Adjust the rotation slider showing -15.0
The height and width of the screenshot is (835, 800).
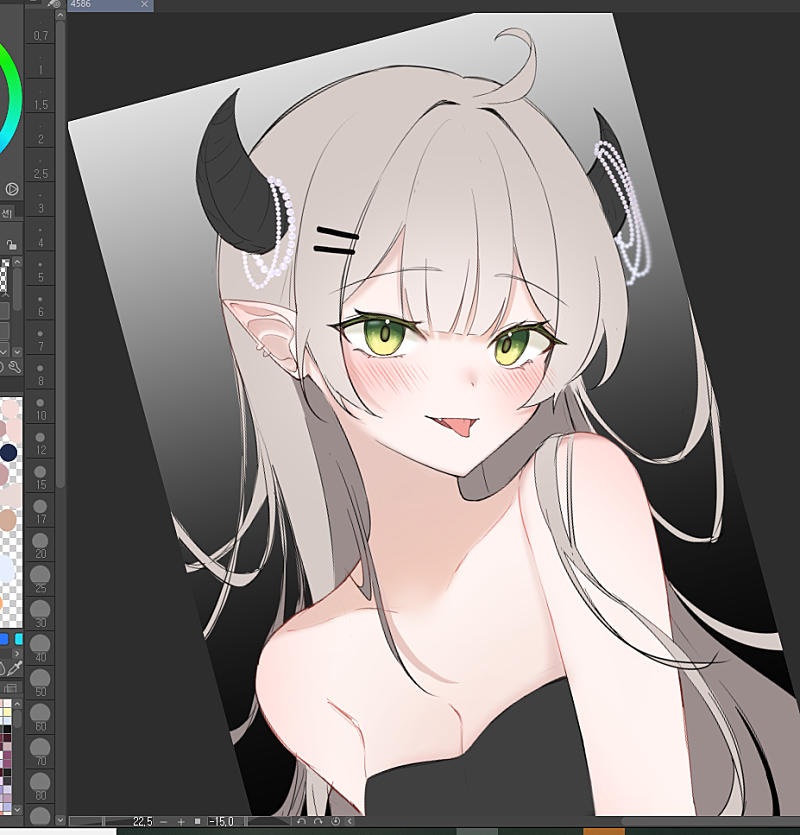(249, 822)
